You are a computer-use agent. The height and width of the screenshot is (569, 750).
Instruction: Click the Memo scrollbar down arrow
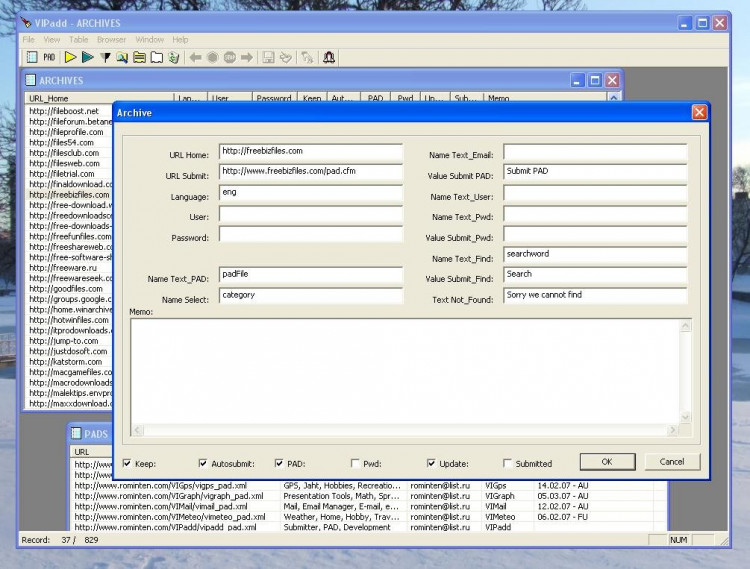point(685,417)
